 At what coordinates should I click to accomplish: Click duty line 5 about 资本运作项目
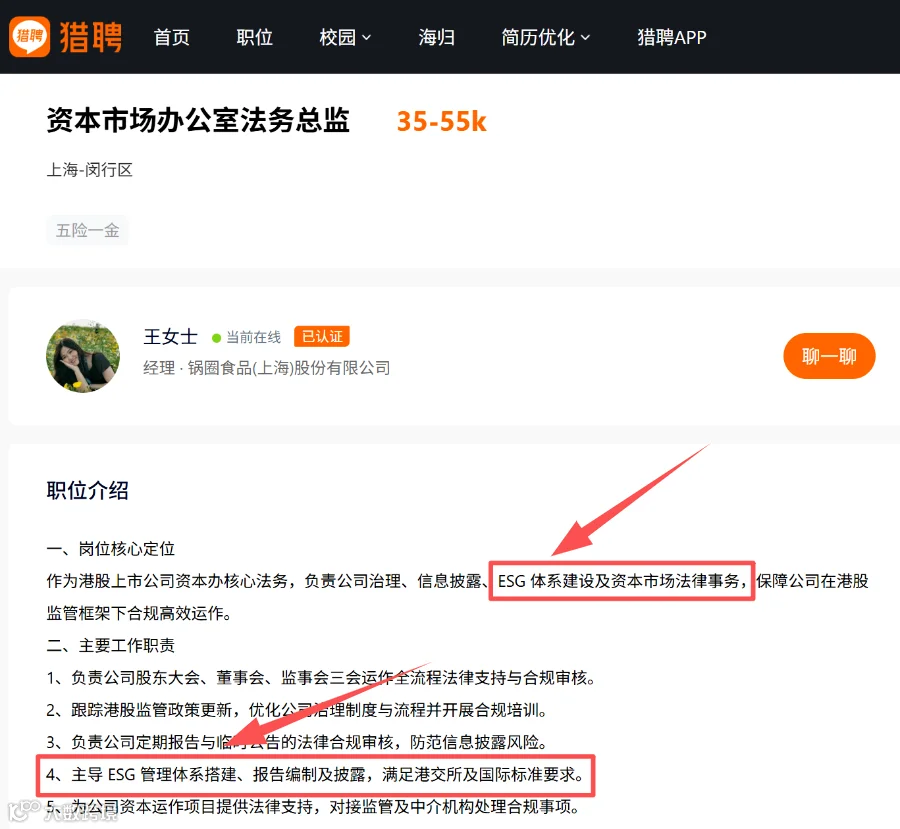point(313,807)
